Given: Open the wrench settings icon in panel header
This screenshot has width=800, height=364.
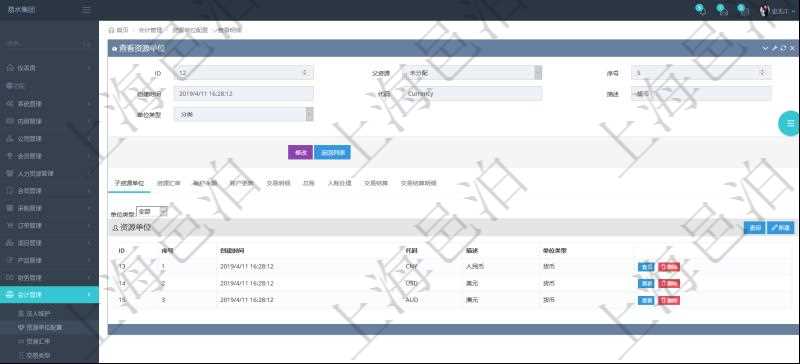Looking at the screenshot, I should coord(774,48).
